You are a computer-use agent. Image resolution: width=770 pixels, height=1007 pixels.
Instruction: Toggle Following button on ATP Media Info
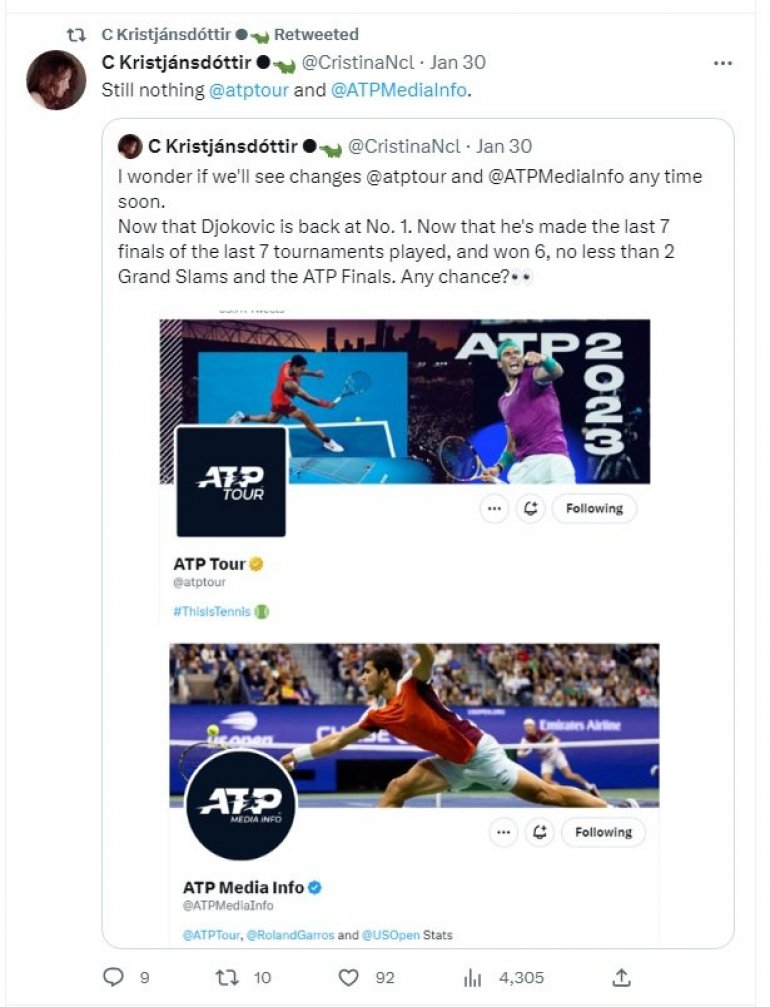coord(603,832)
